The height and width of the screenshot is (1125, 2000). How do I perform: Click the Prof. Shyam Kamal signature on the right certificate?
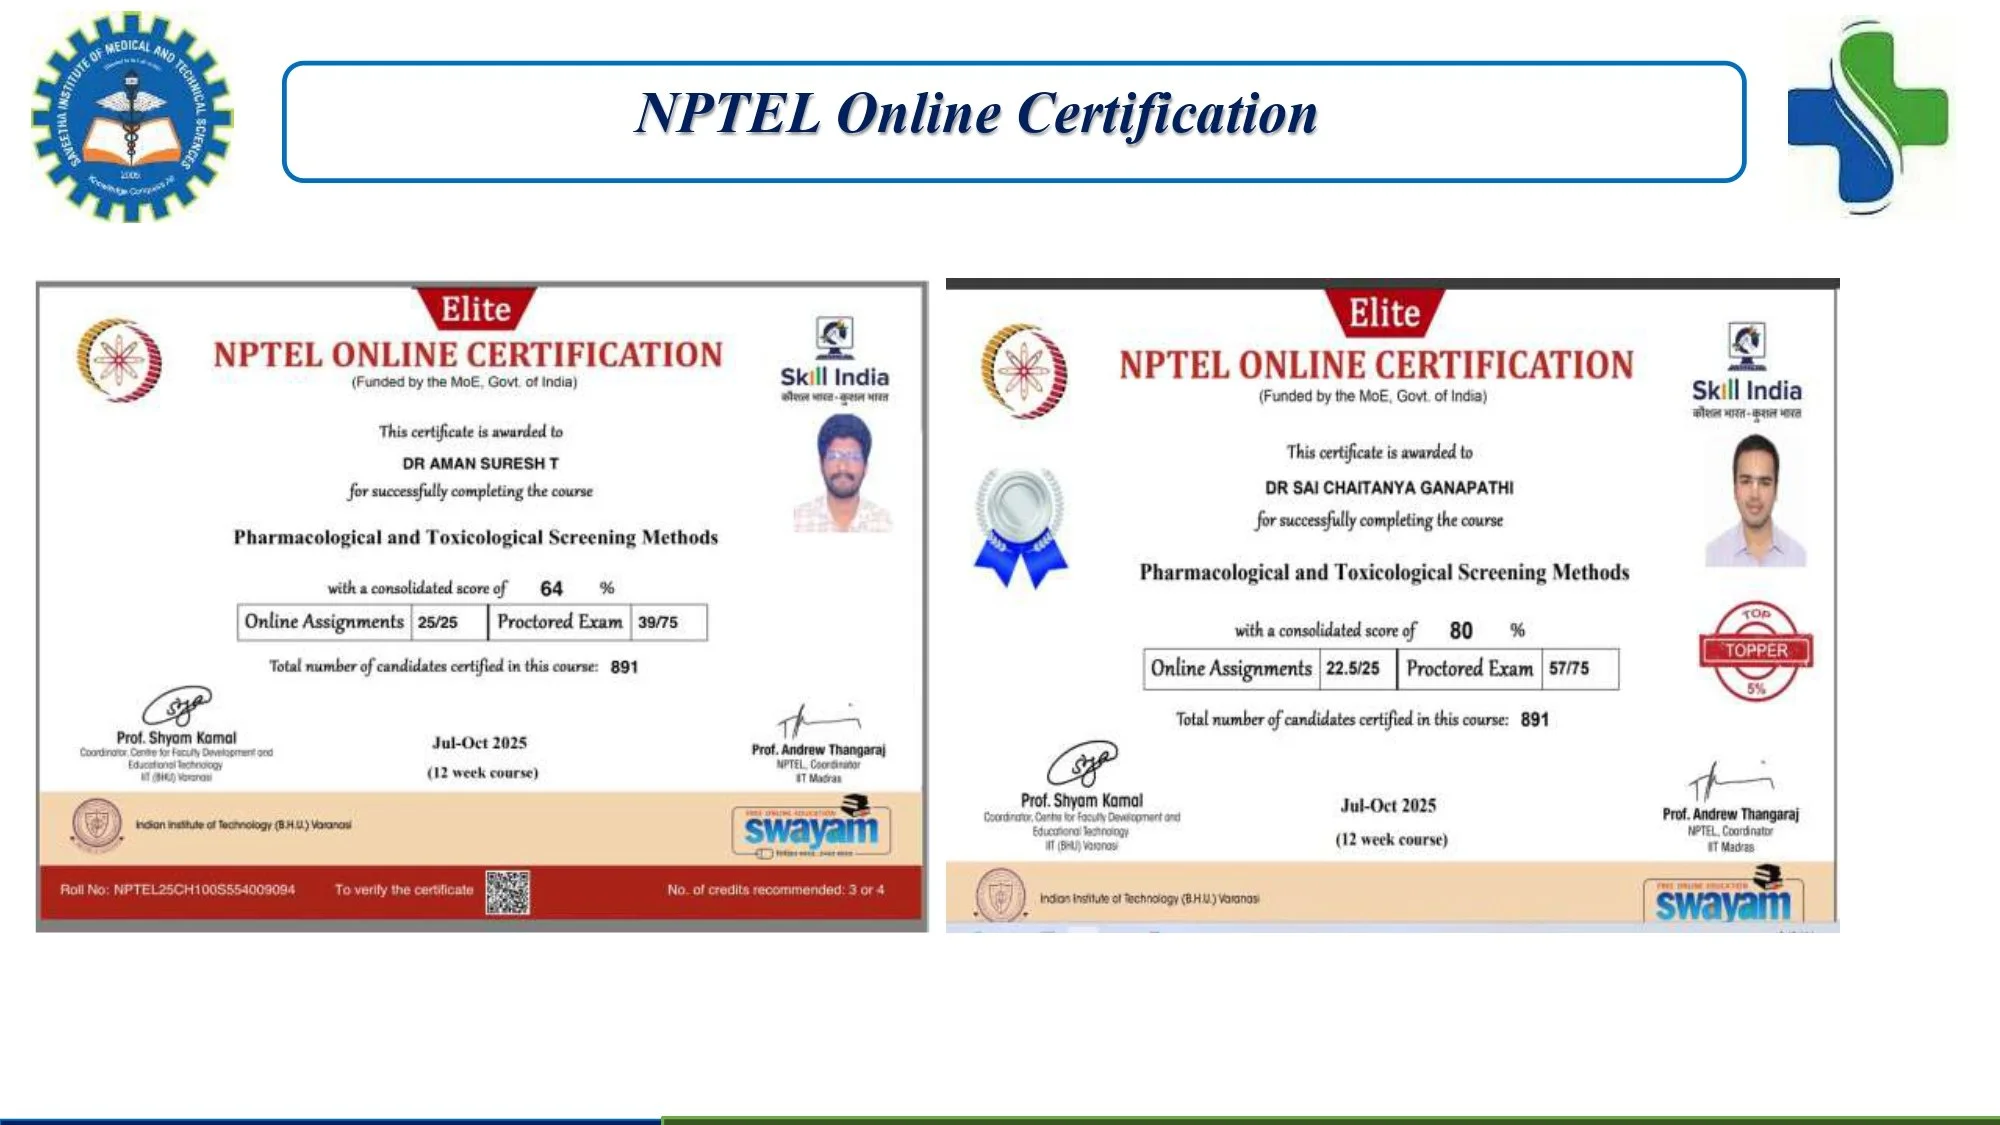1082,764
